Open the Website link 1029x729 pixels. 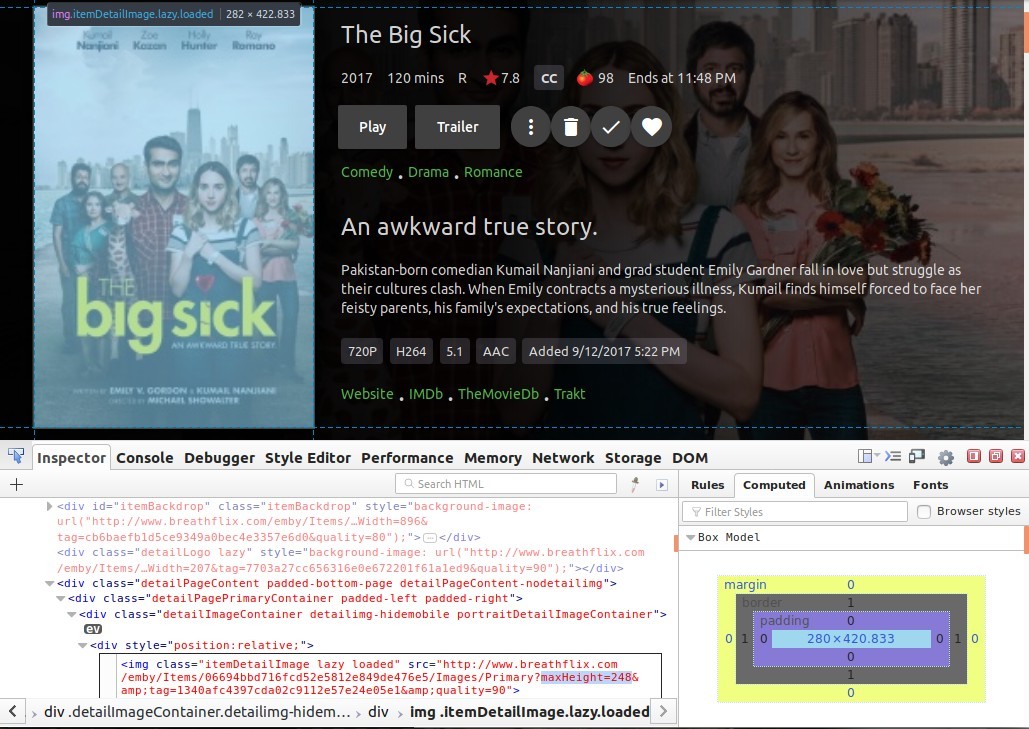click(367, 394)
